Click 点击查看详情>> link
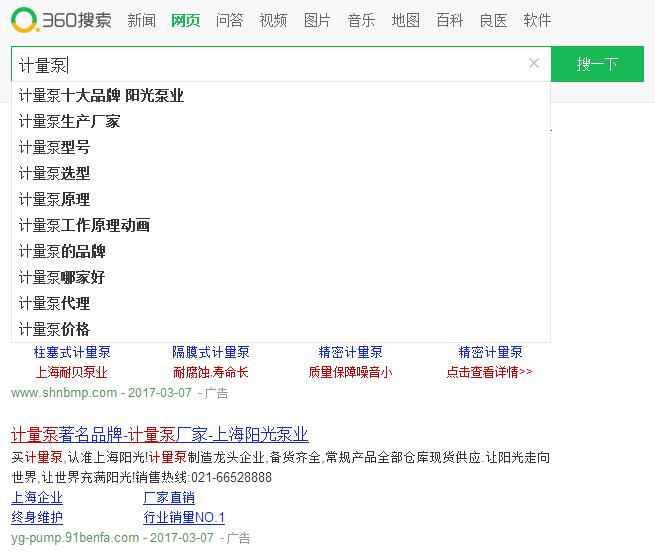The image size is (655, 559). pos(490,372)
